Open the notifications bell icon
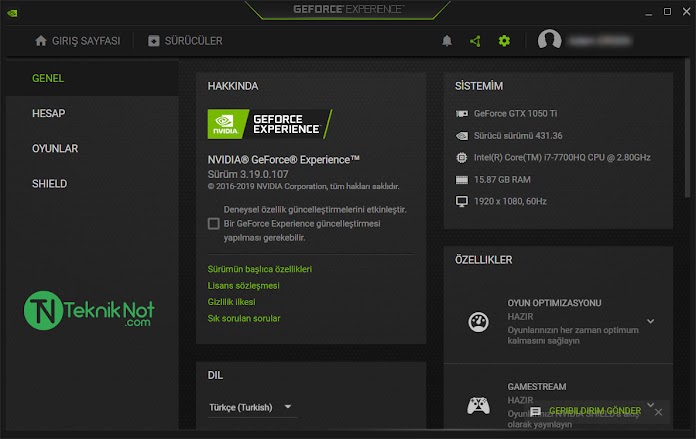The image size is (696, 439). pyautogui.click(x=447, y=41)
